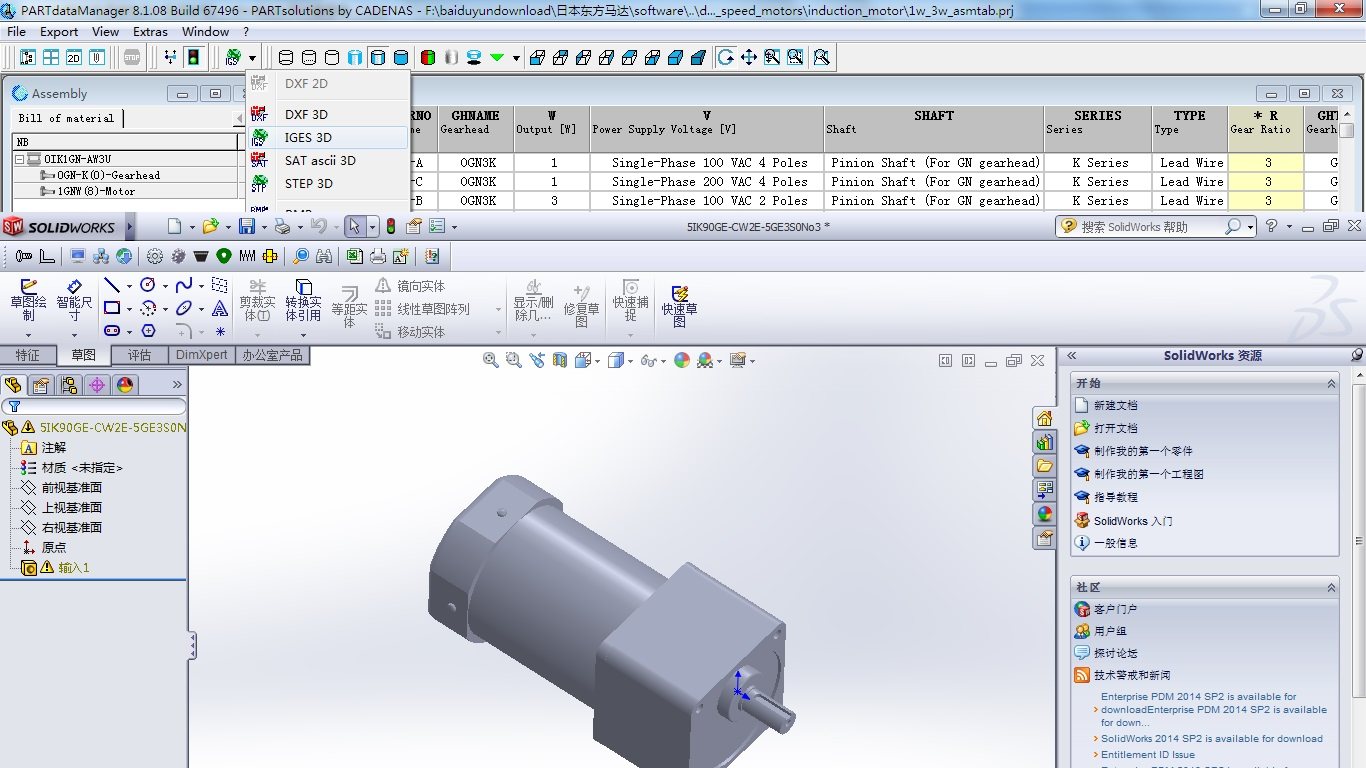Open the Extras menu in PARTdataManager
1366x768 pixels.
[150, 32]
